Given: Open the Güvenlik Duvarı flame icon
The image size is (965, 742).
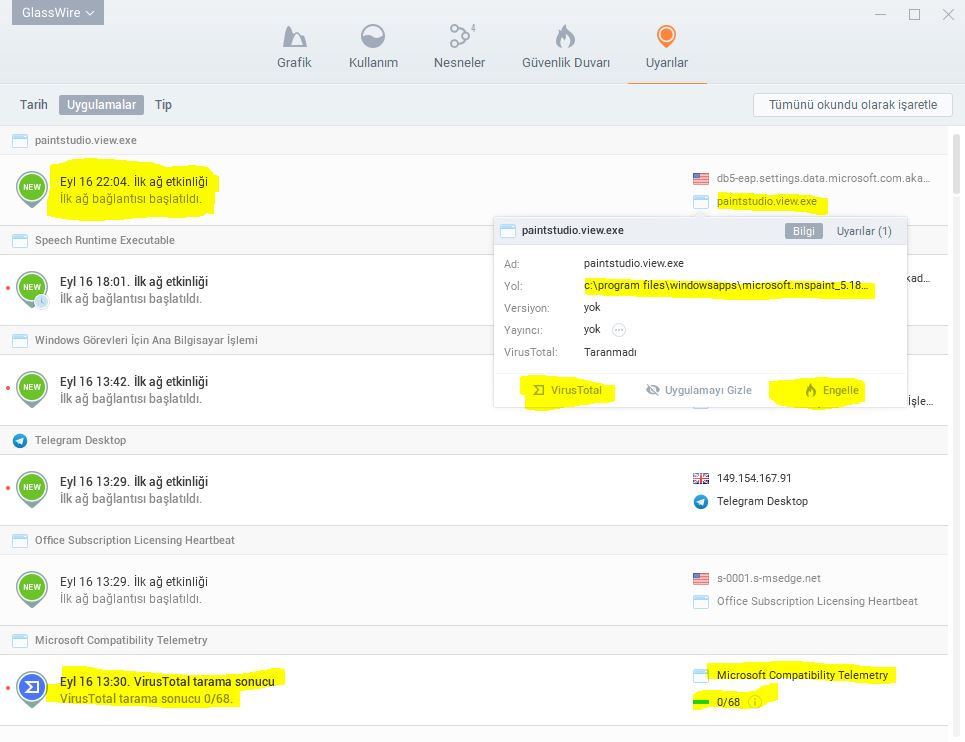Looking at the screenshot, I should pyautogui.click(x=565, y=37).
